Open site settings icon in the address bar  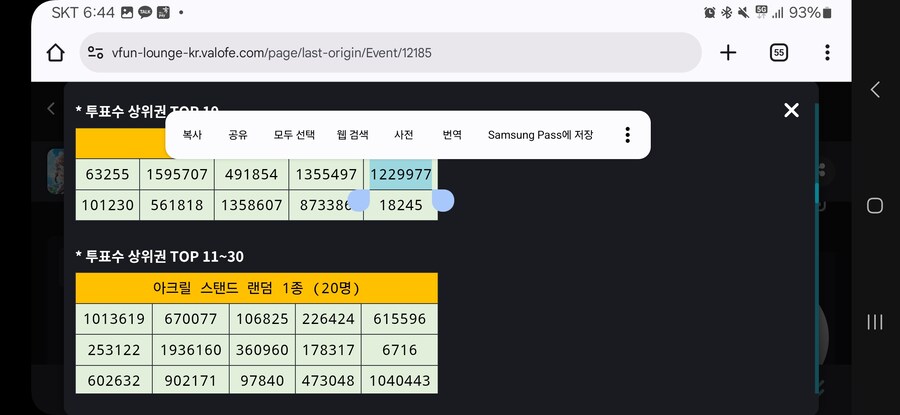(x=95, y=53)
